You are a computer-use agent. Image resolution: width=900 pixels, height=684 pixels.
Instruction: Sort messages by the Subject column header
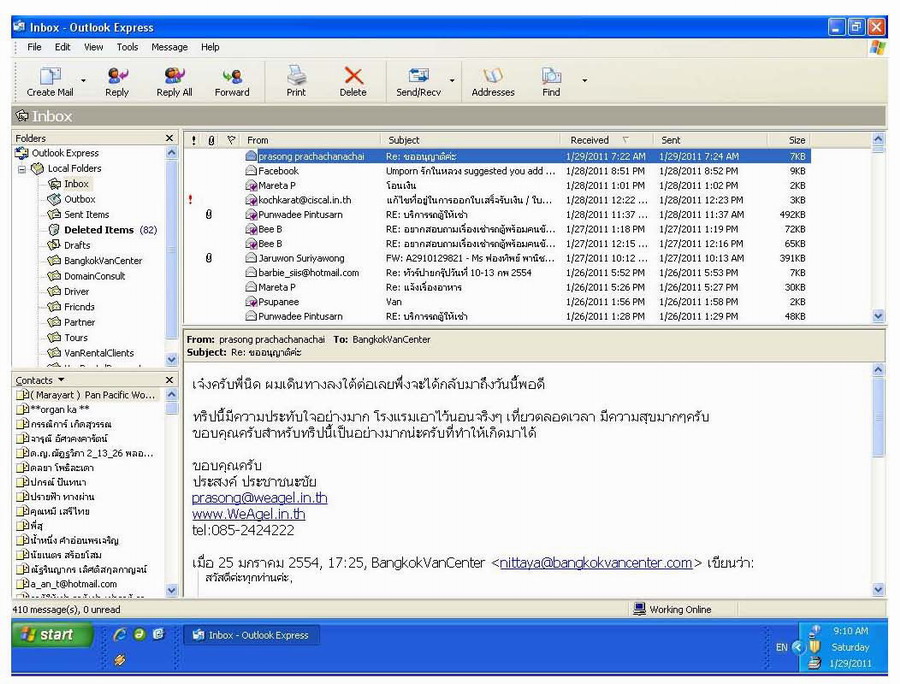tap(471, 140)
